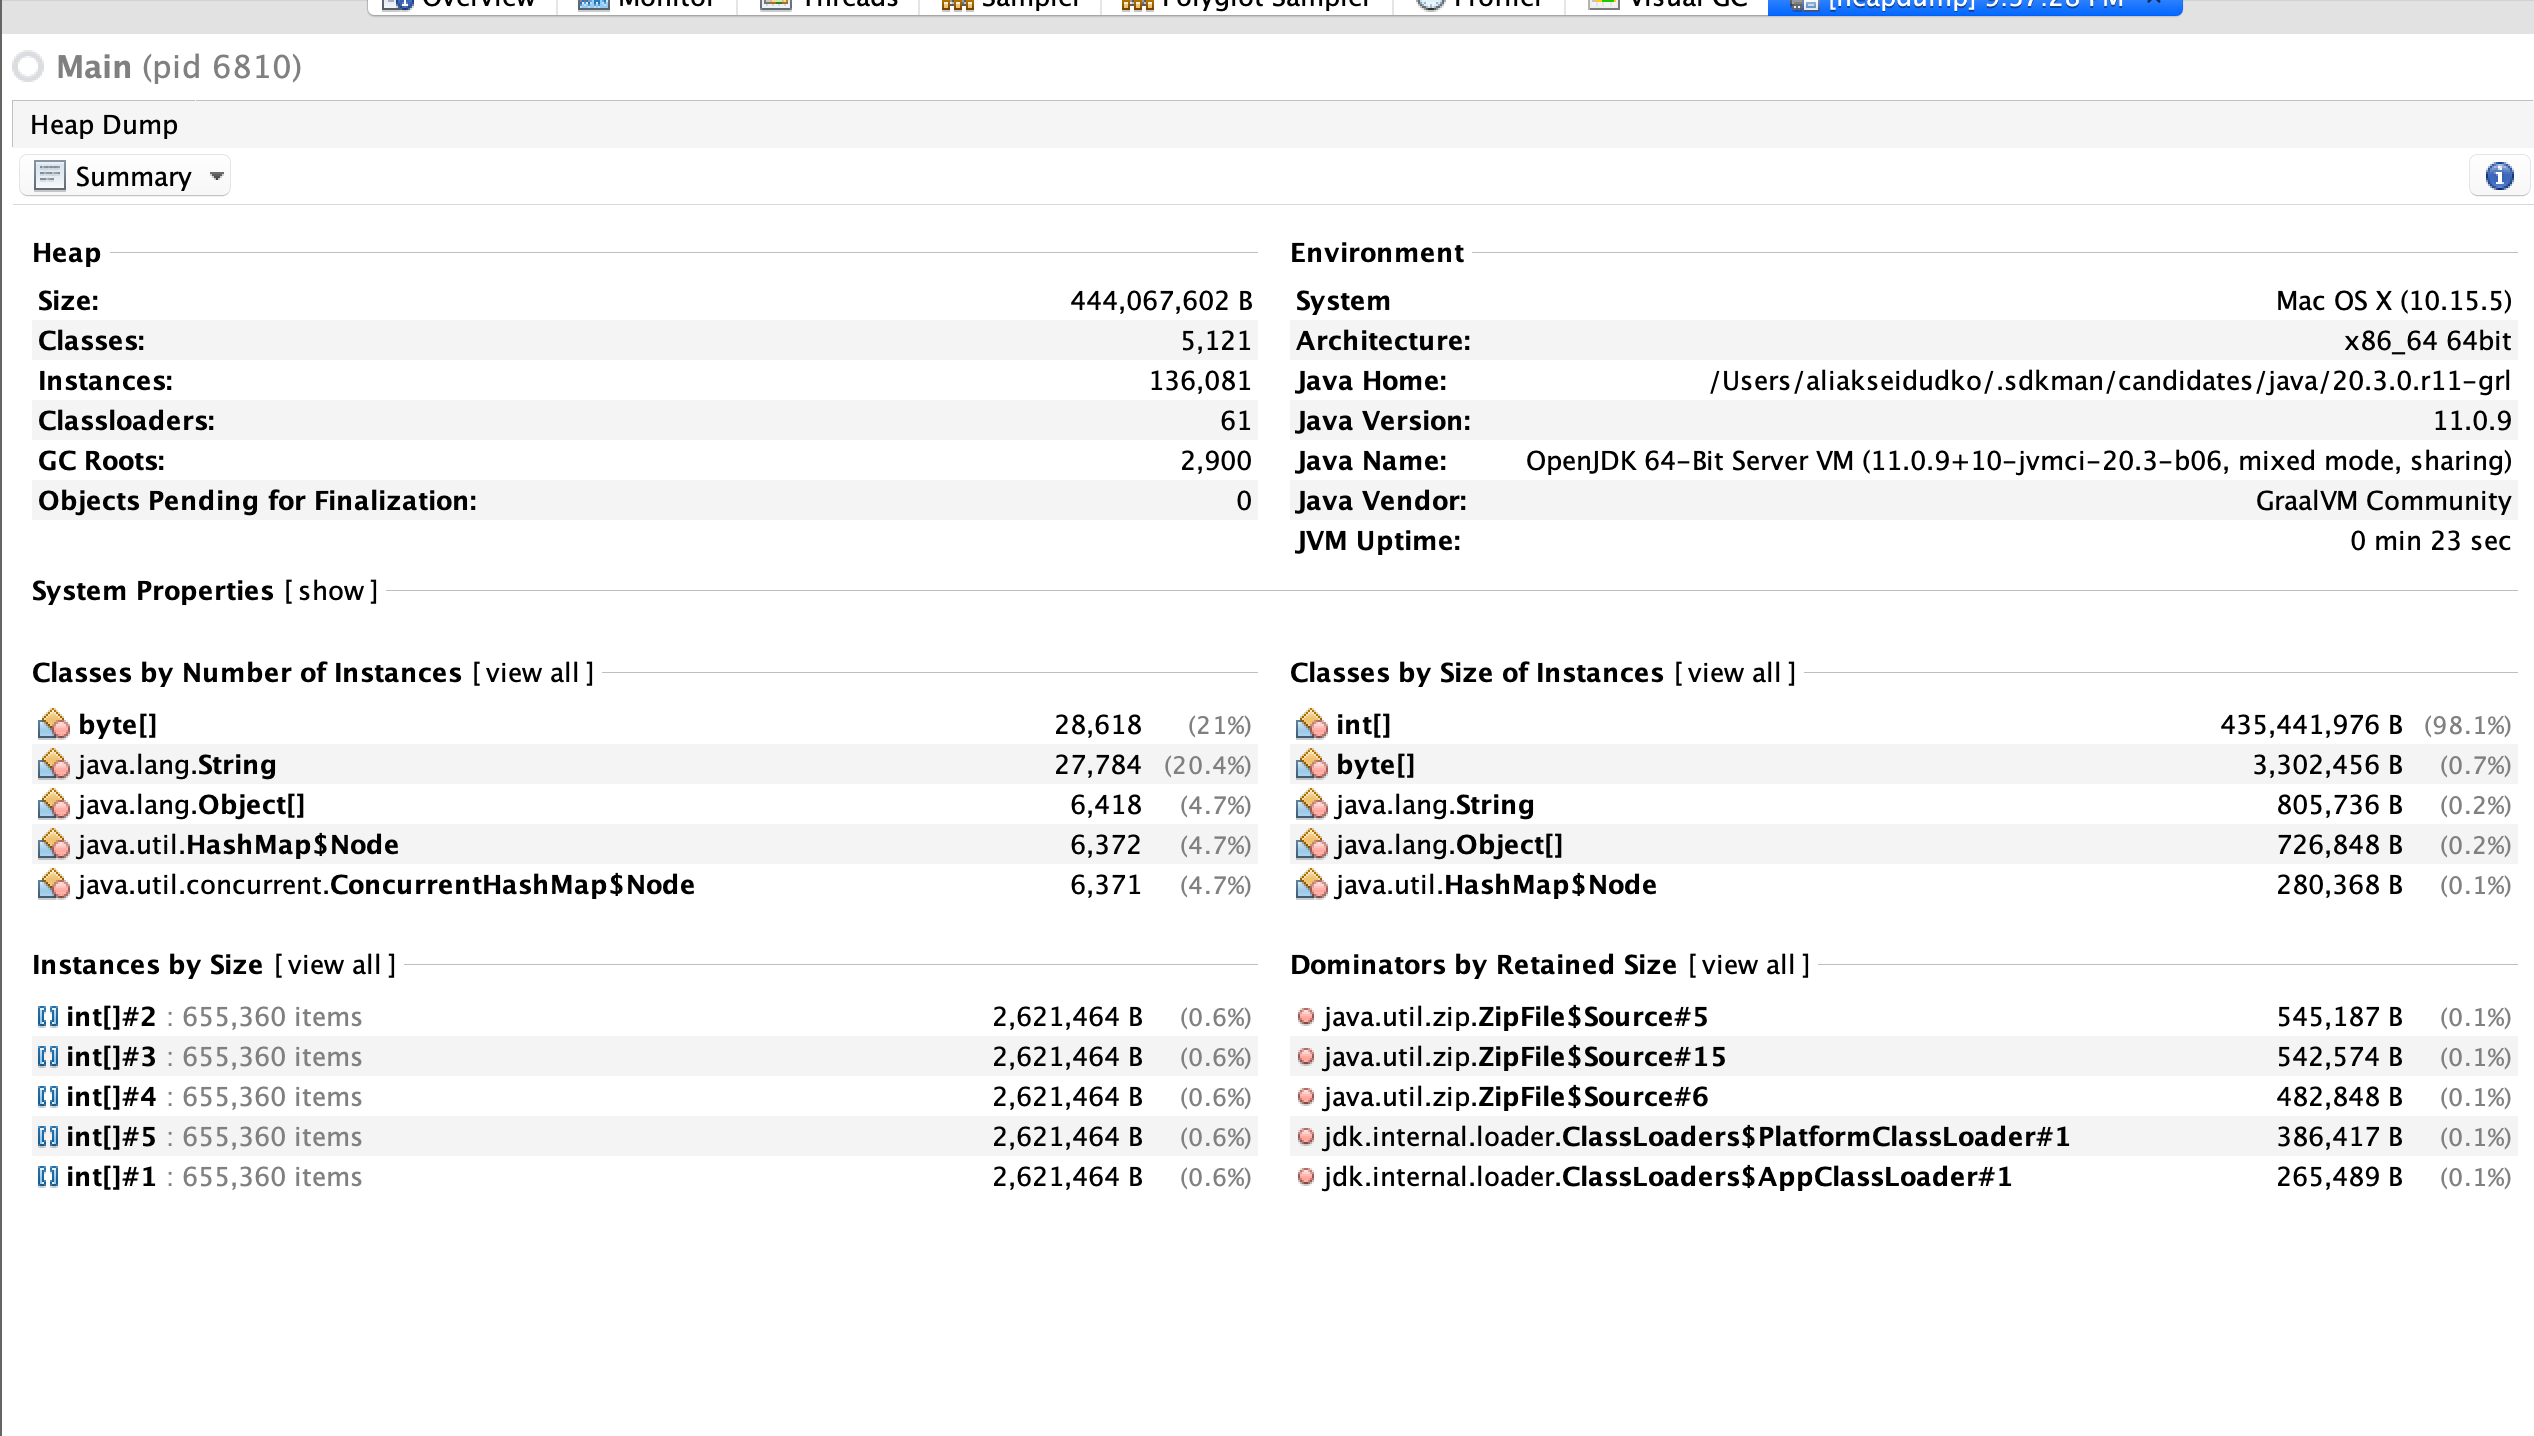Click the dominator icon beside PlatformClassLoader#1
Image resolution: width=2534 pixels, height=1436 pixels.
(x=1306, y=1136)
